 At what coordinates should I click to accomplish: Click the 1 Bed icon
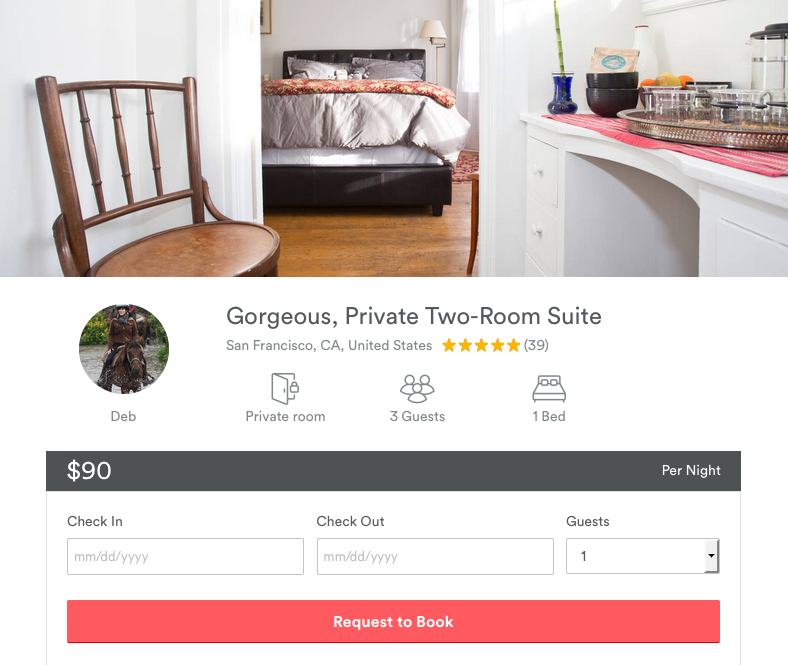[549, 389]
